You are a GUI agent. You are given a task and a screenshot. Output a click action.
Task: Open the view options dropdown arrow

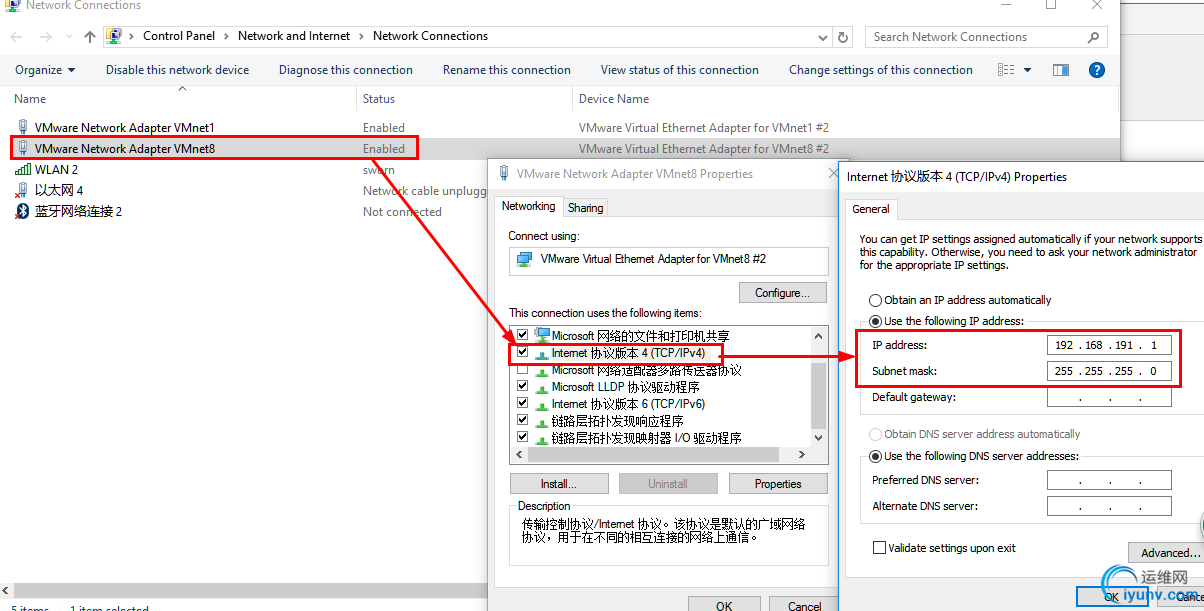pos(1028,70)
